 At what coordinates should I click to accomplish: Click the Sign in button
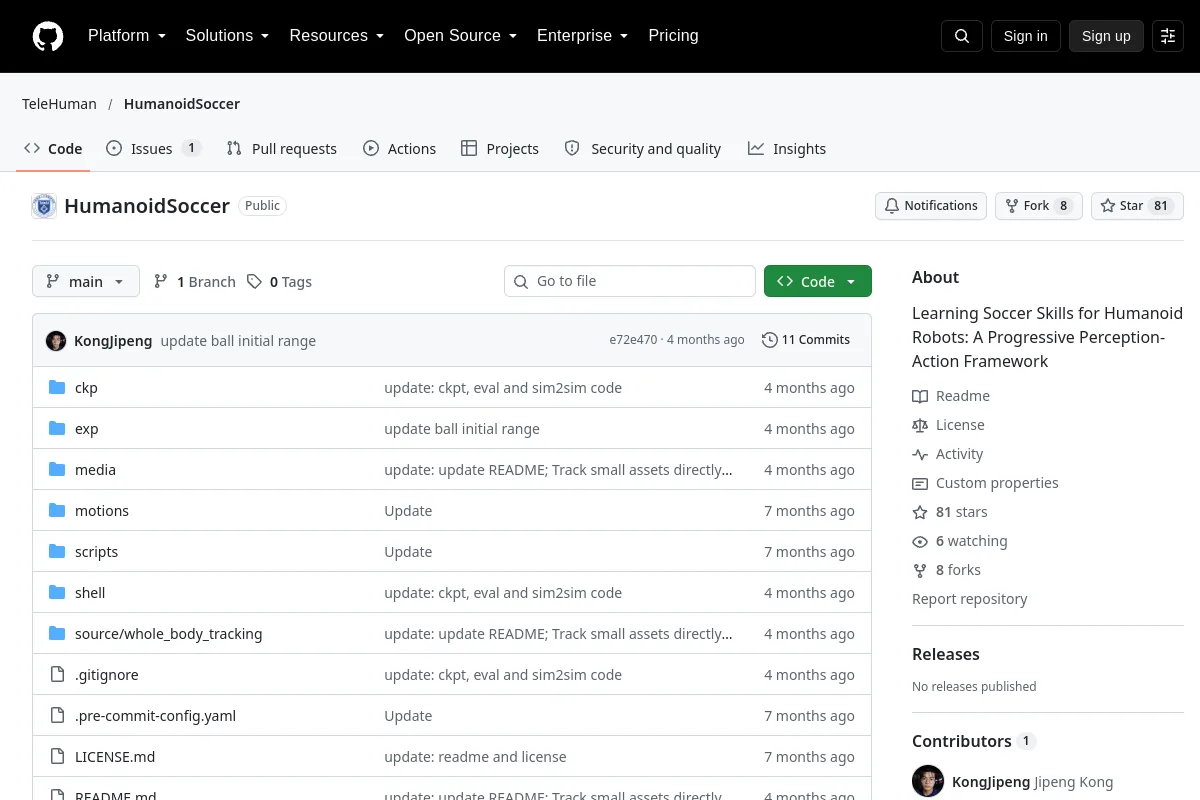(1025, 36)
